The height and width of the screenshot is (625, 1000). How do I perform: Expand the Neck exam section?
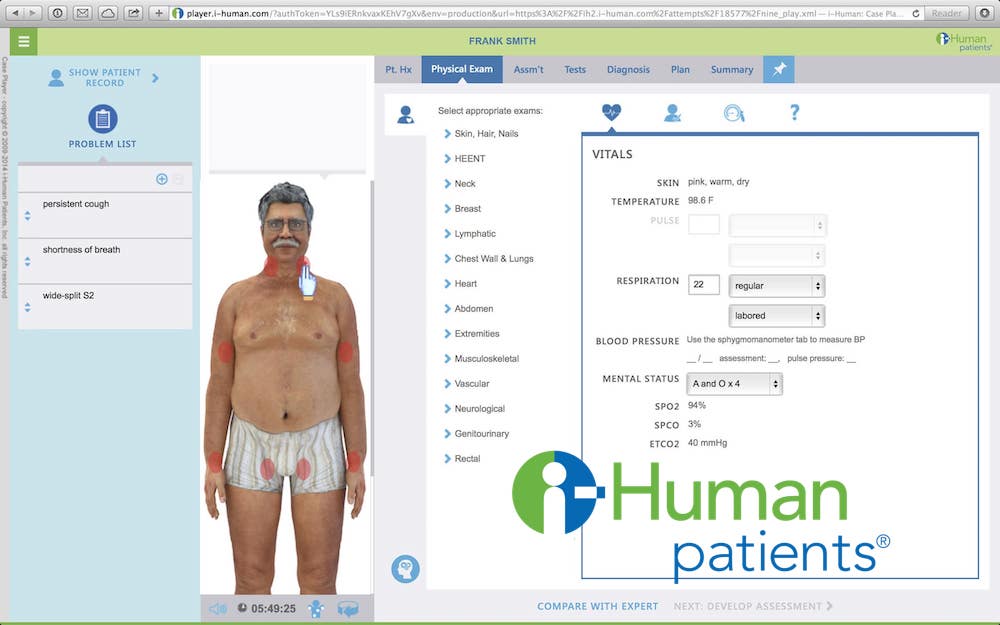(459, 183)
